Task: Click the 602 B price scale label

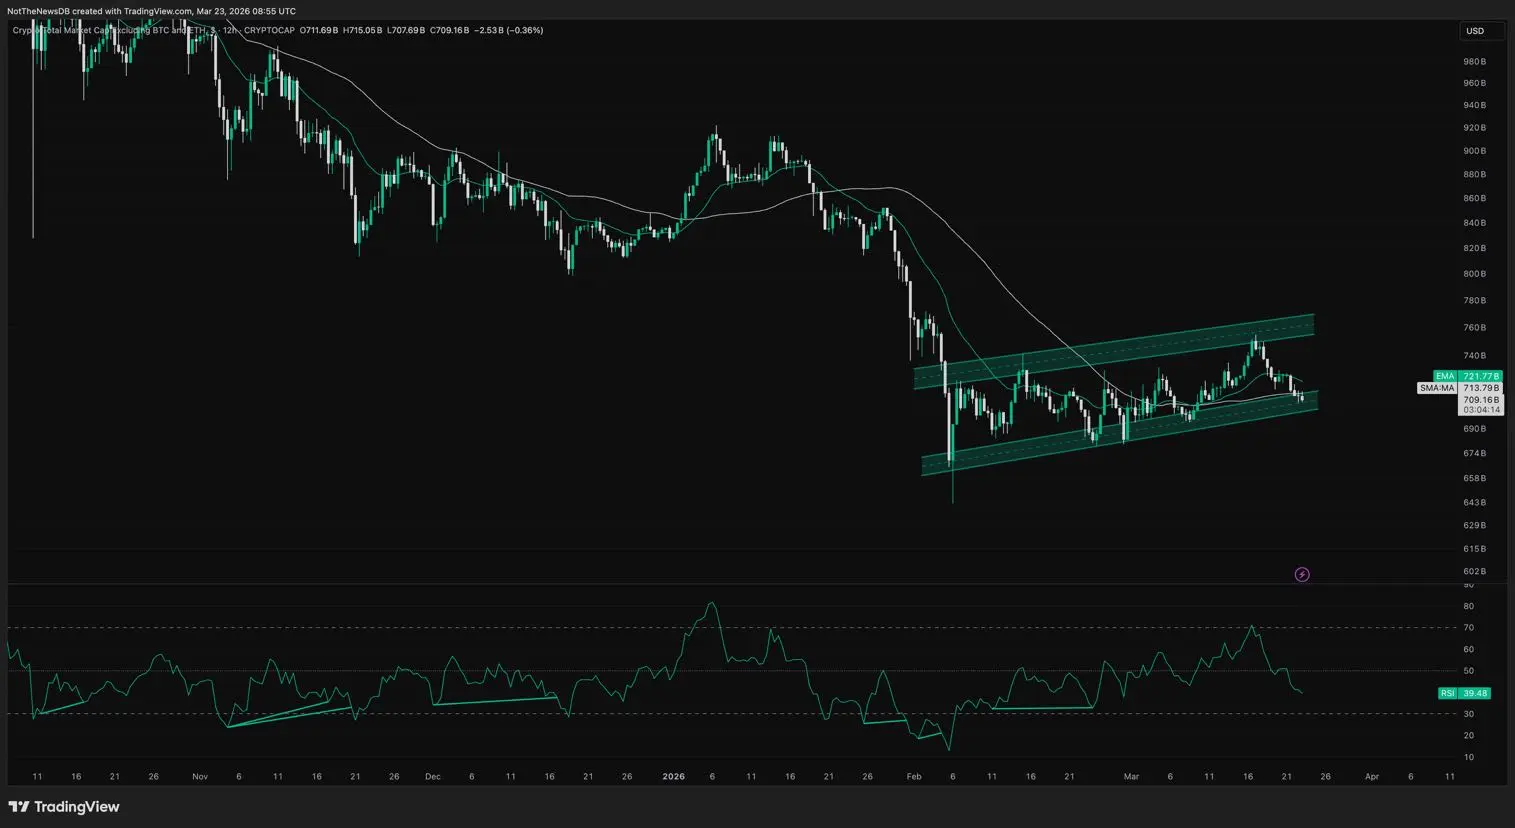Action: (1474, 572)
